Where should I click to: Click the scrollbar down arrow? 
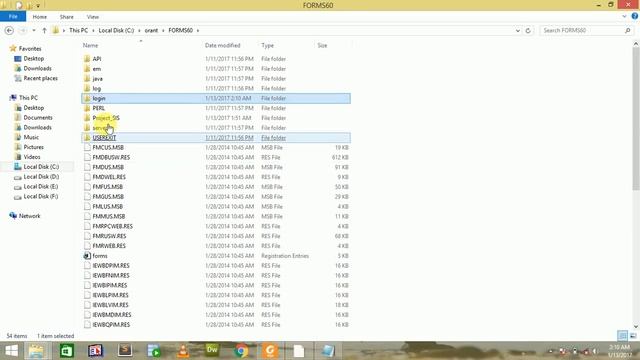[636, 327]
